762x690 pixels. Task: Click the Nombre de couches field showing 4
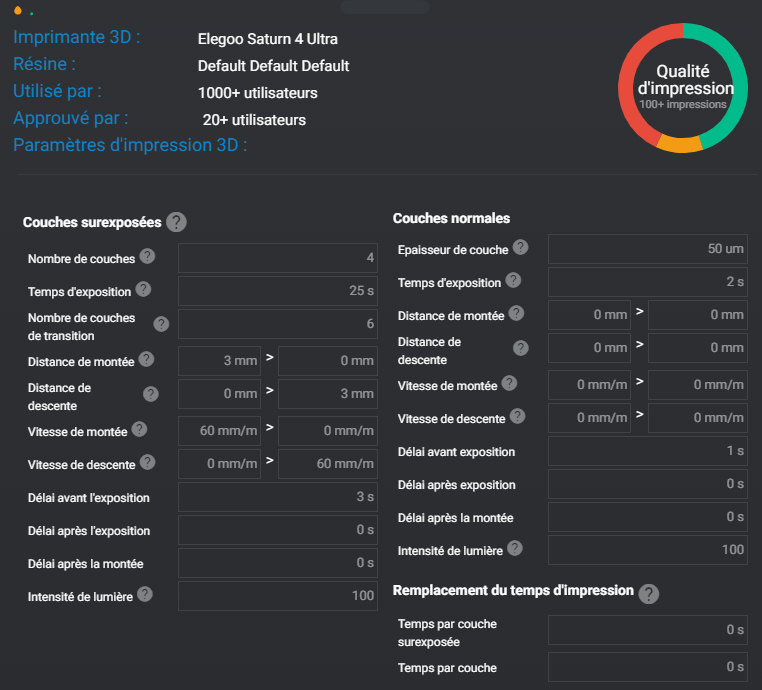tap(278, 258)
